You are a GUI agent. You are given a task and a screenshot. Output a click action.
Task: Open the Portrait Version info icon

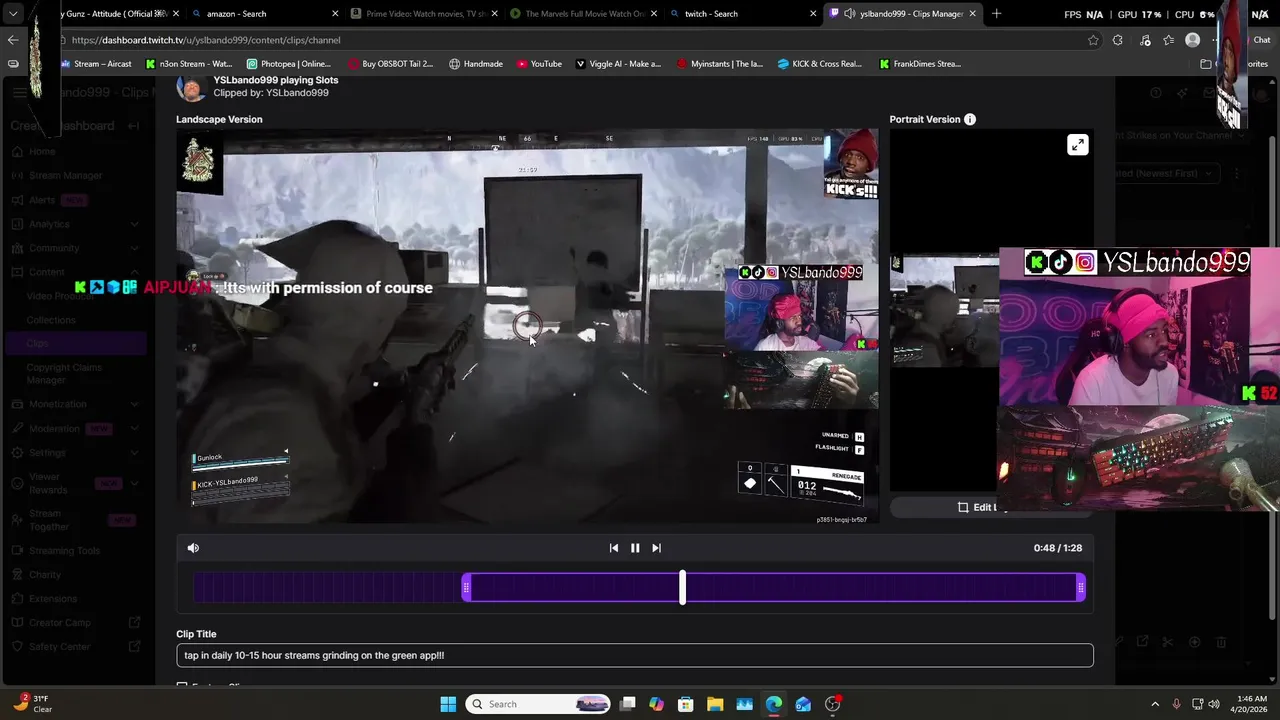point(970,119)
